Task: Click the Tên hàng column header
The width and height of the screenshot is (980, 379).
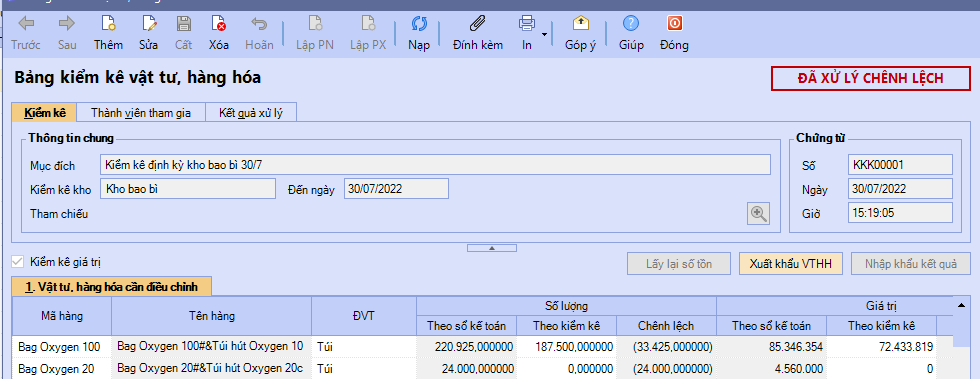Action: tap(211, 316)
